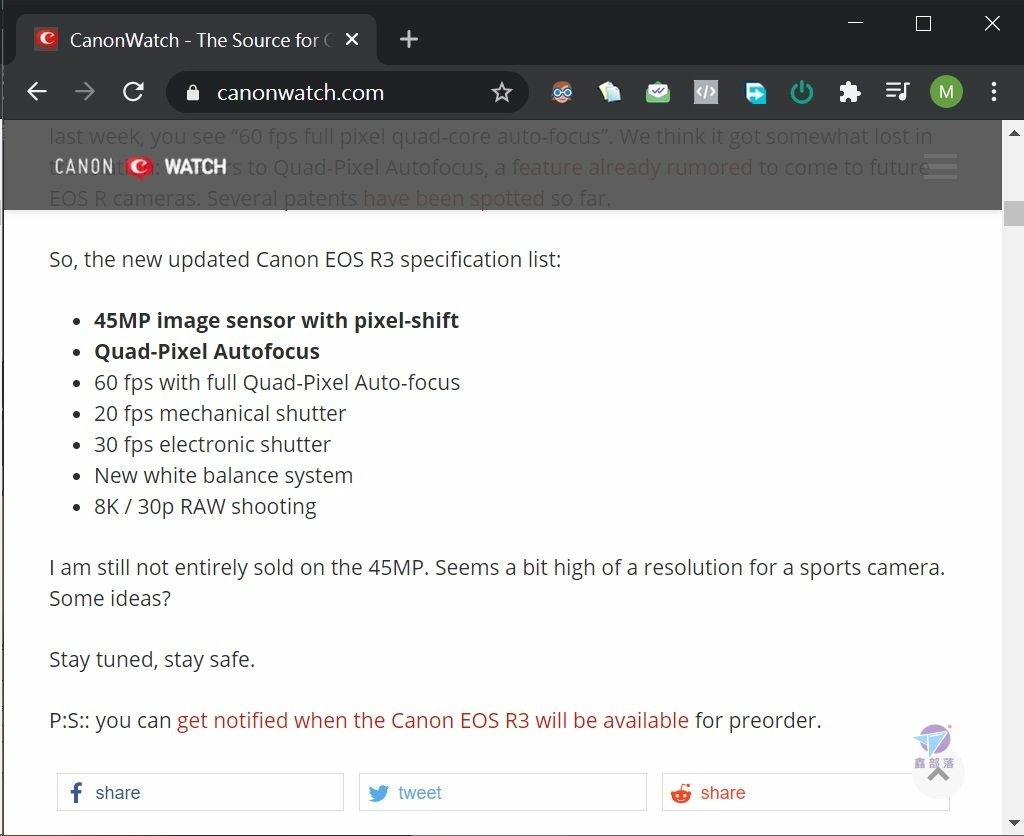Click the vertical scrollbar thumb

[1014, 214]
